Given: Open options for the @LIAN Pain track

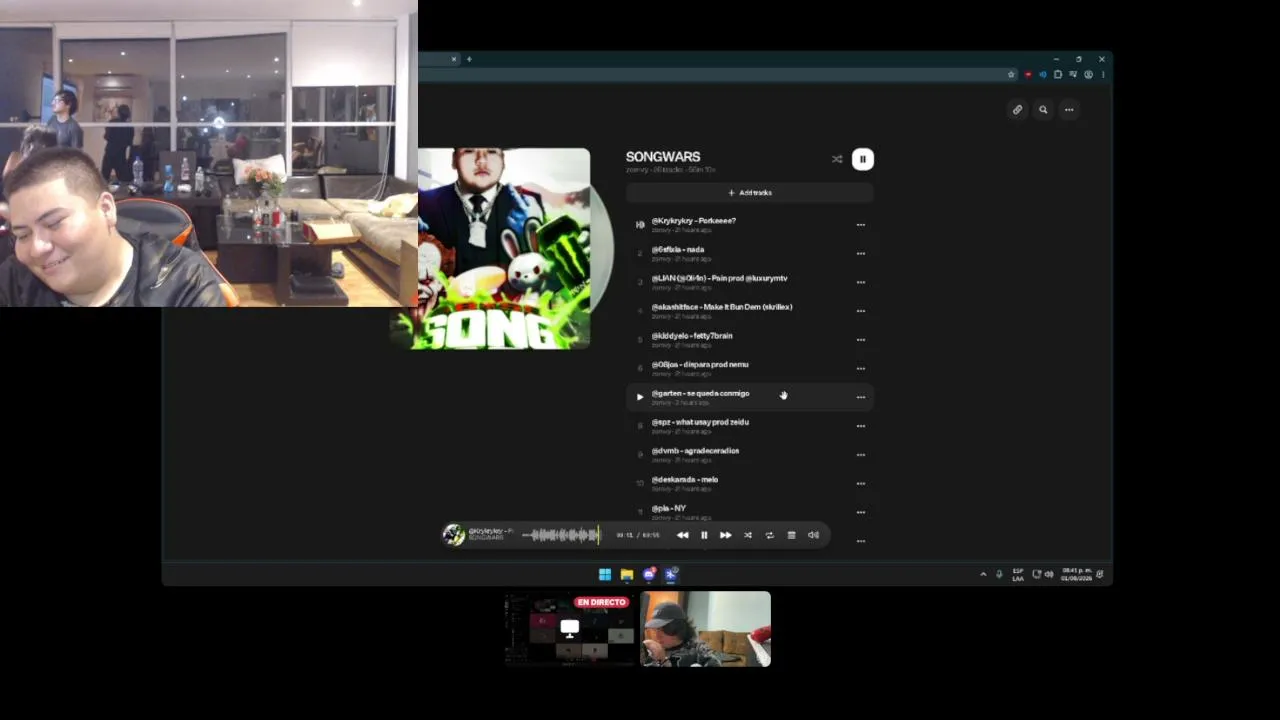Looking at the screenshot, I should point(860,282).
